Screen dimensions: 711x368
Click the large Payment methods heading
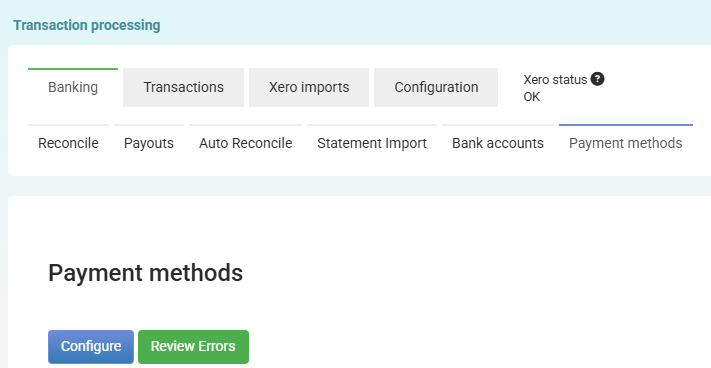click(x=146, y=273)
